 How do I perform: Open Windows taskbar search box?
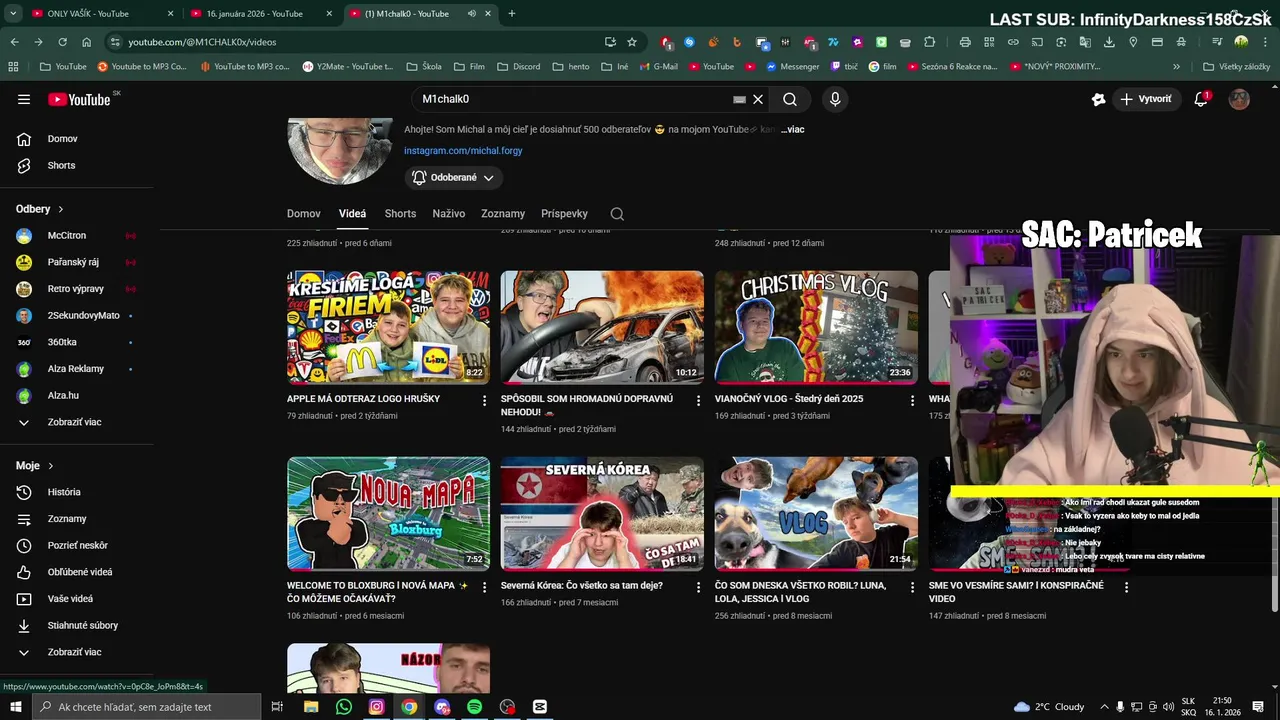coord(148,707)
